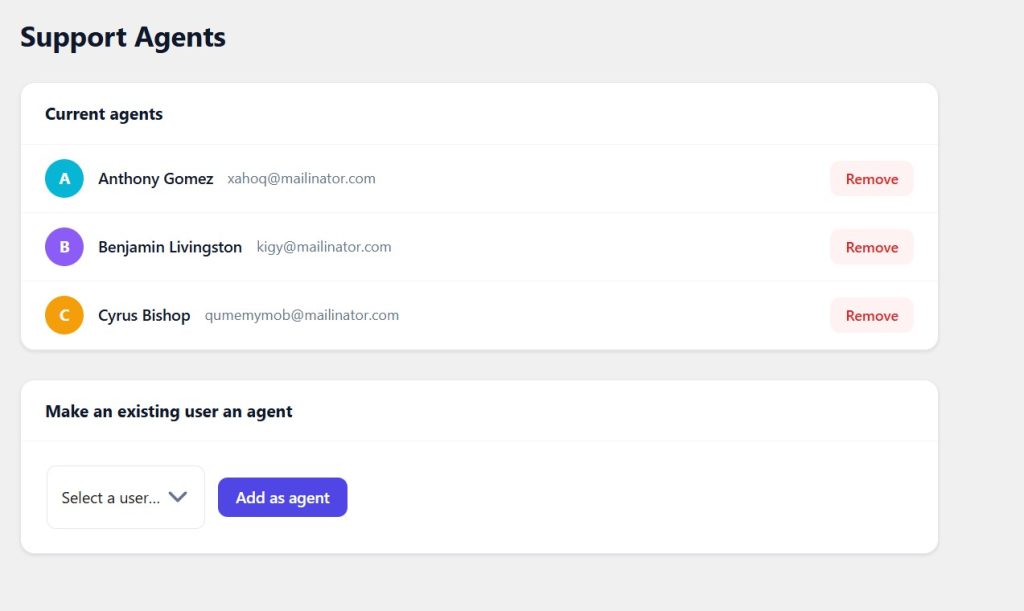Click 'Make an existing user an agent' title
1024x611 pixels.
tap(168, 412)
